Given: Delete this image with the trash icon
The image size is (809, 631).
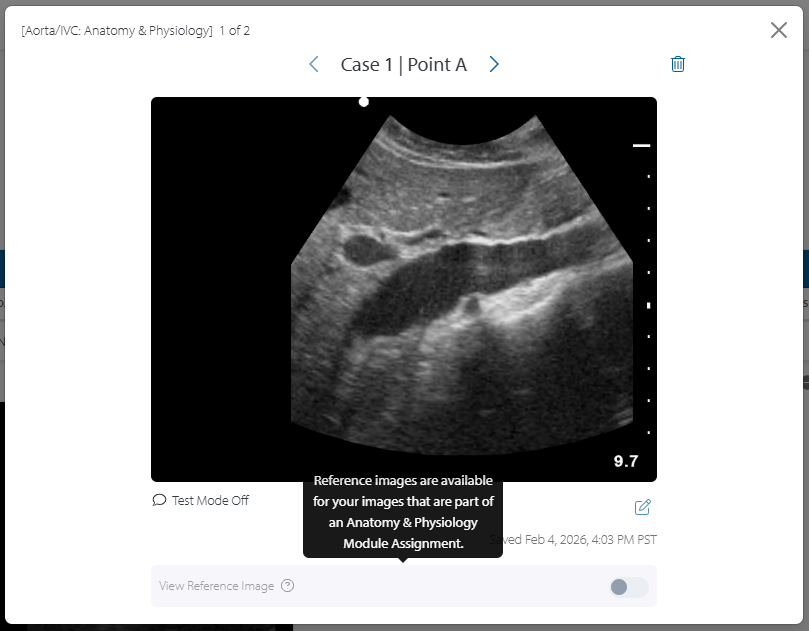Looking at the screenshot, I should (x=678, y=64).
